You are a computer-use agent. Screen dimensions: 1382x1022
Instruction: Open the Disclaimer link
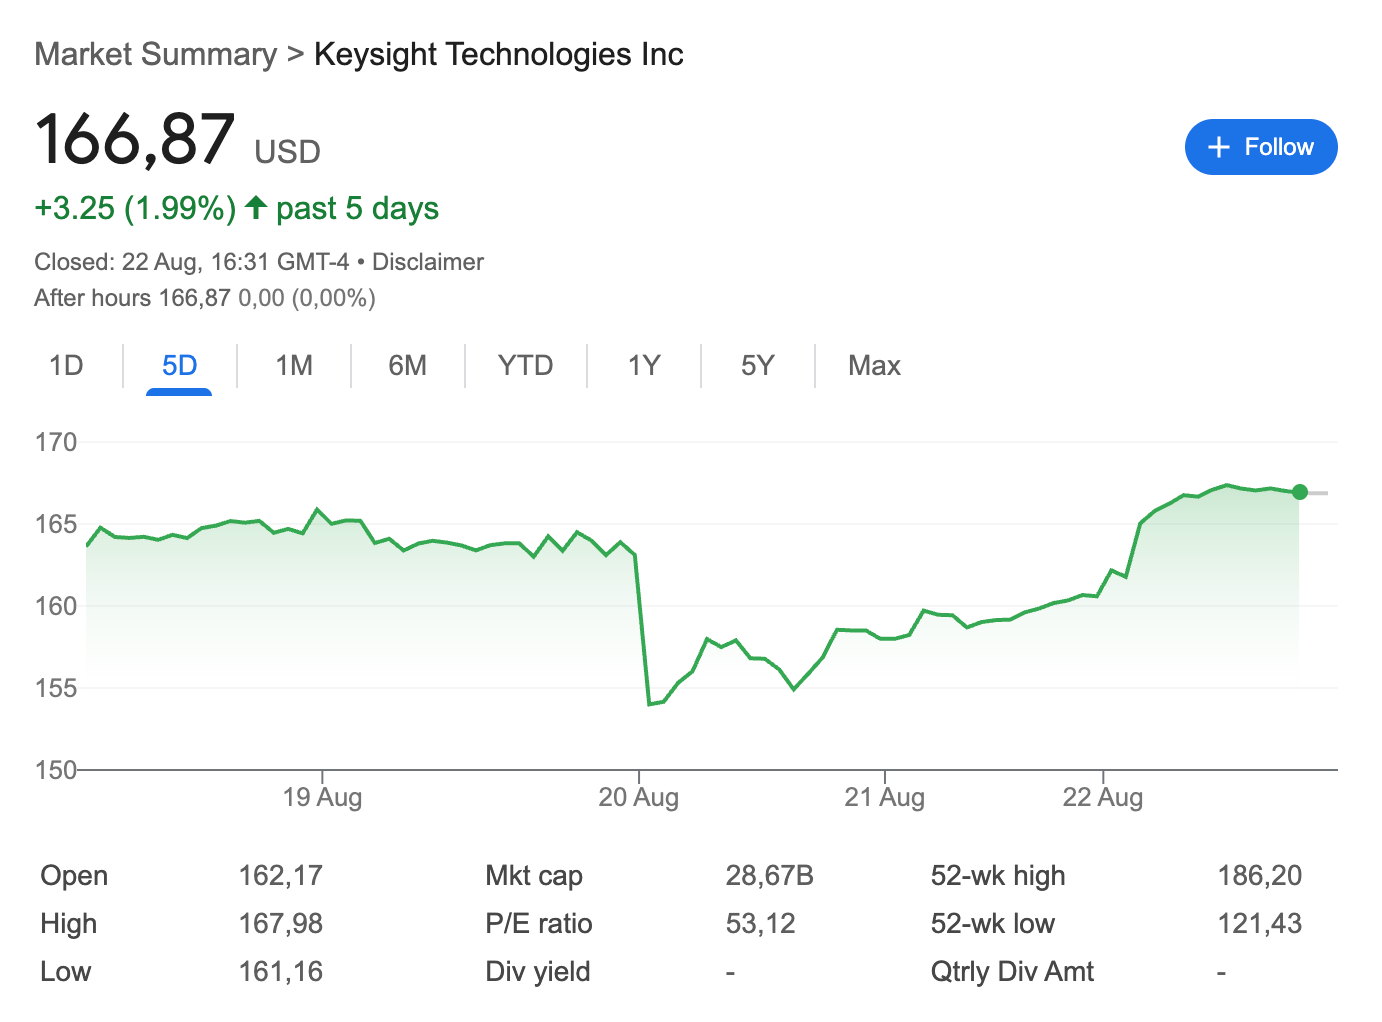(428, 262)
